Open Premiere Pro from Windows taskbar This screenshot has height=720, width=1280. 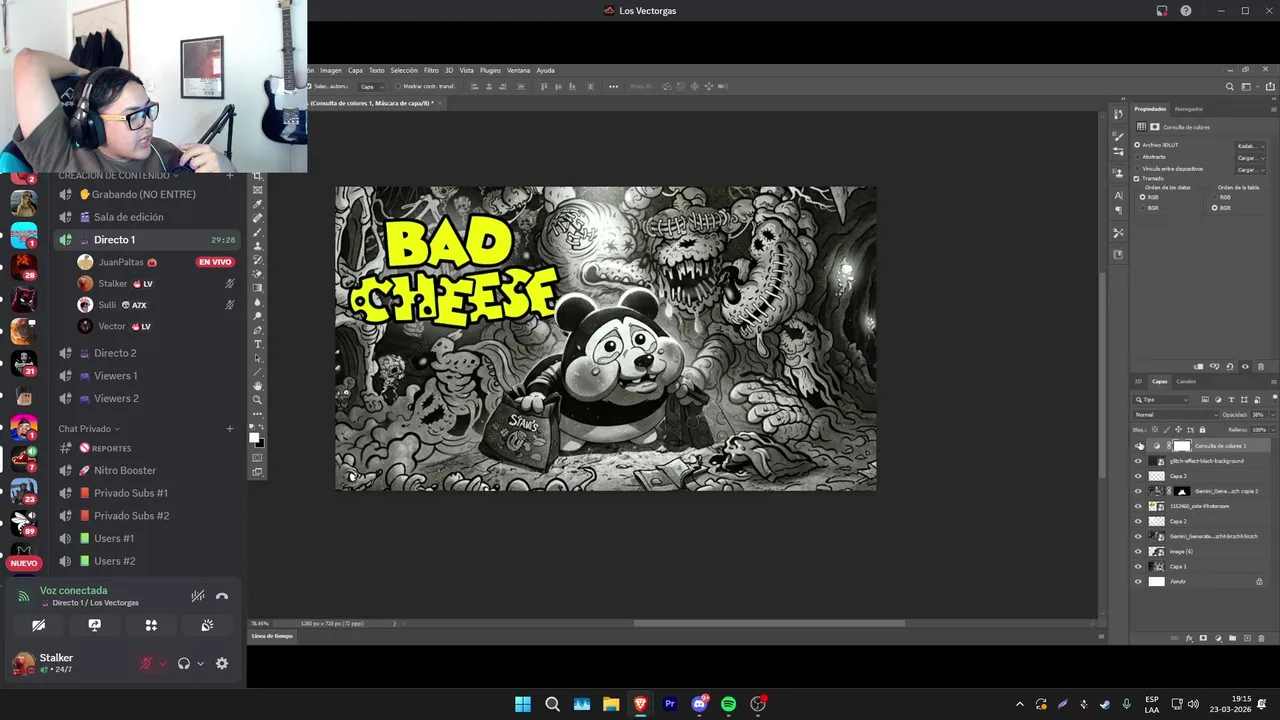pos(670,704)
